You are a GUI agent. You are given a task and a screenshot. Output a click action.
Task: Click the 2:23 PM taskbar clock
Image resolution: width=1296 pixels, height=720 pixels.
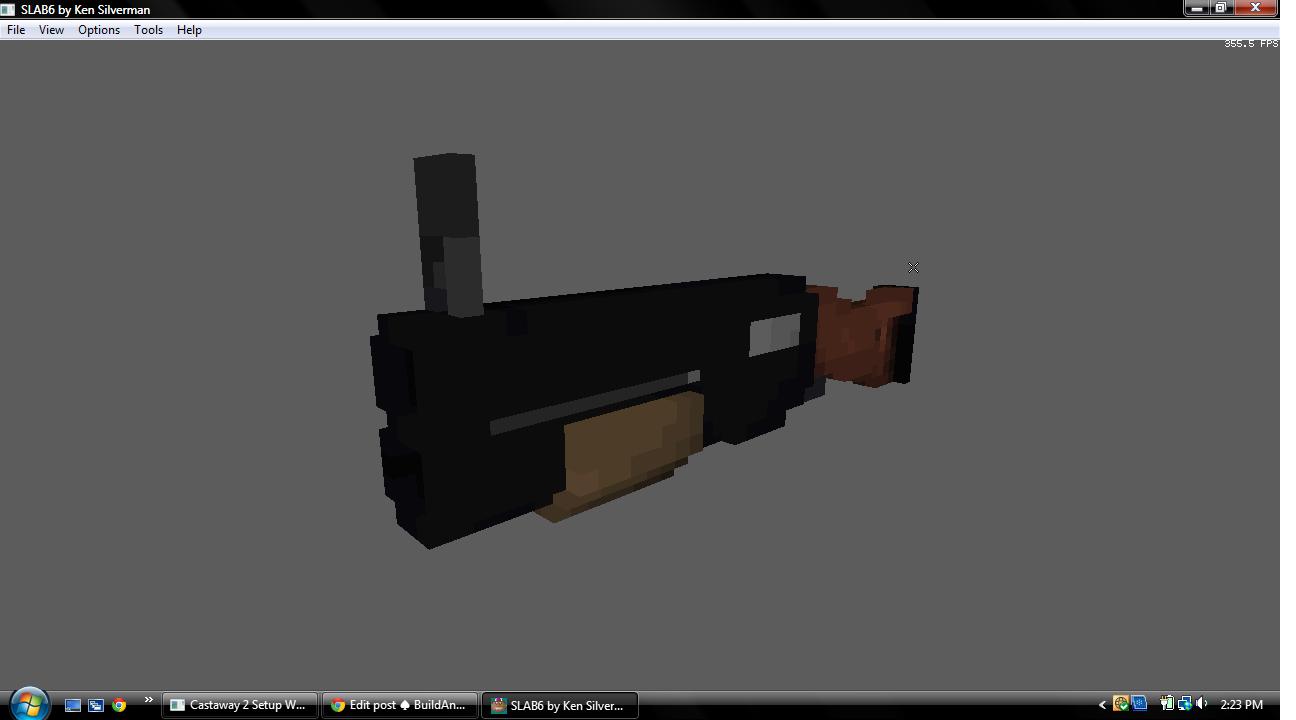point(1241,705)
